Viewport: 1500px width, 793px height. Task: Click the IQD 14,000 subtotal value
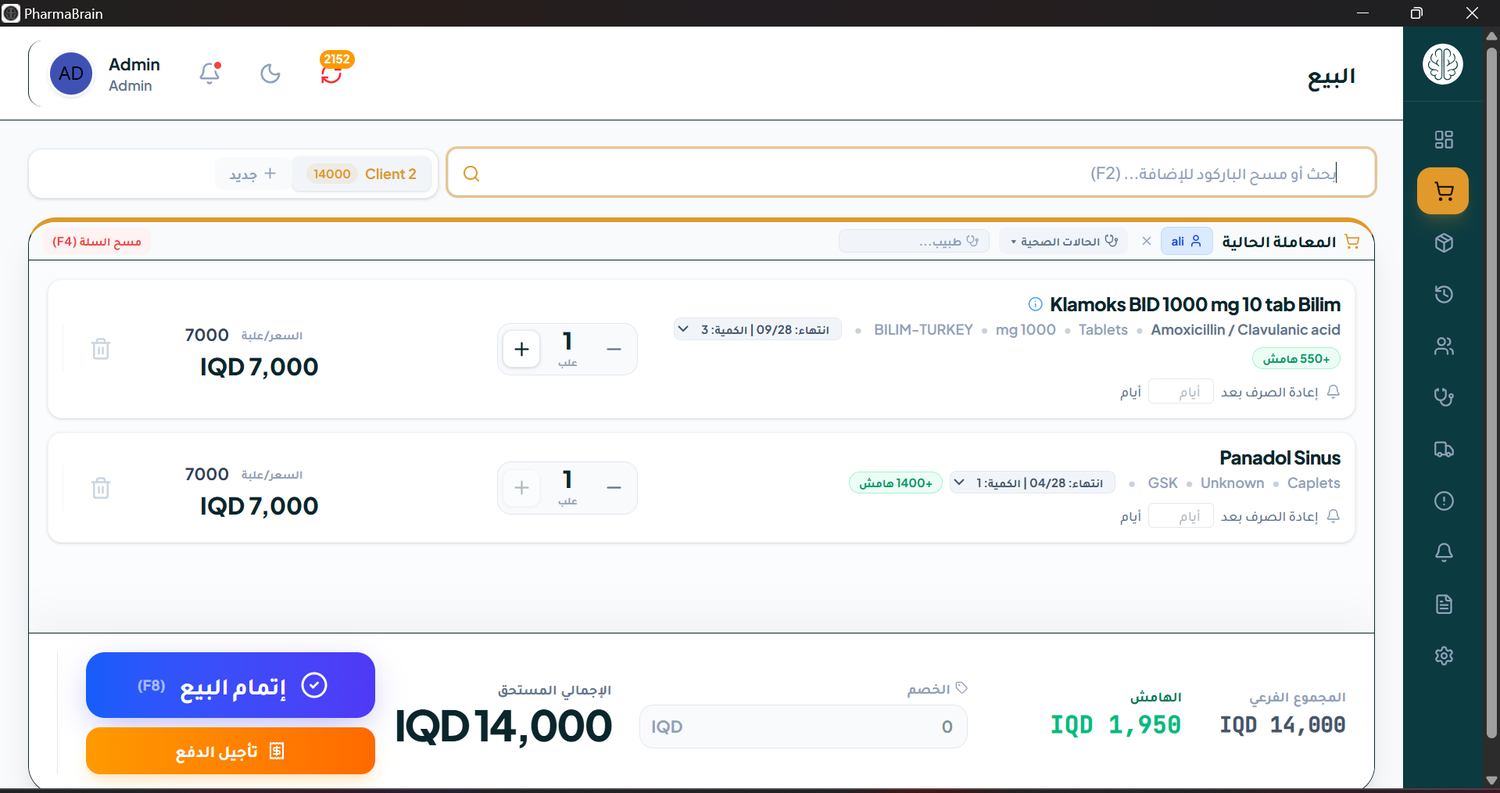pyautogui.click(x=1282, y=724)
